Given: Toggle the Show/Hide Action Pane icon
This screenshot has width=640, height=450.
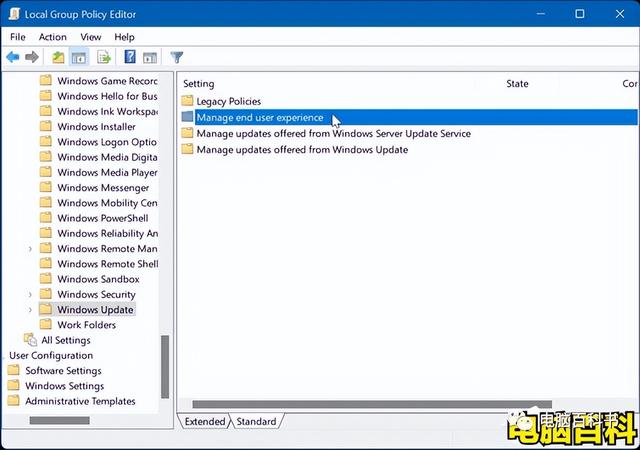Looking at the screenshot, I should tap(150, 58).
